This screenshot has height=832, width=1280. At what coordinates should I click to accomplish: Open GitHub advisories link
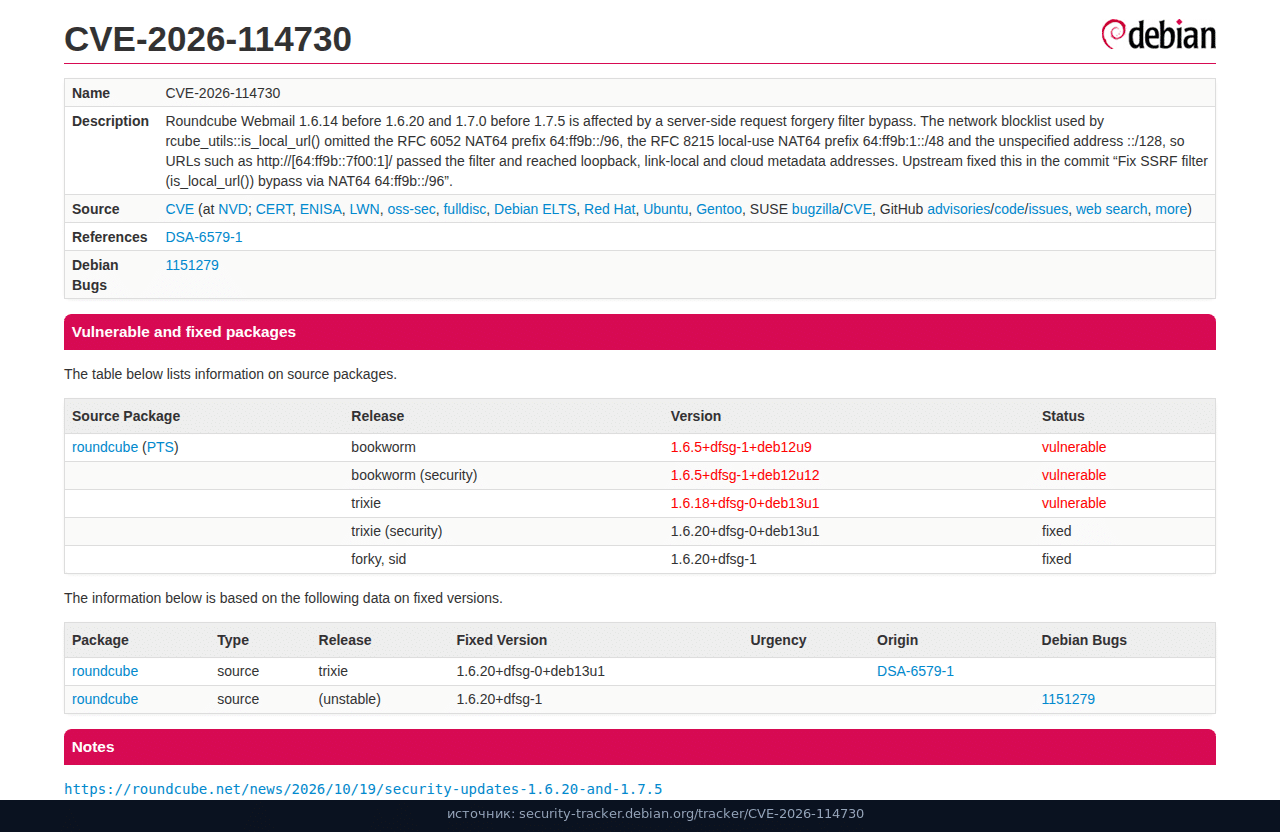959,209
